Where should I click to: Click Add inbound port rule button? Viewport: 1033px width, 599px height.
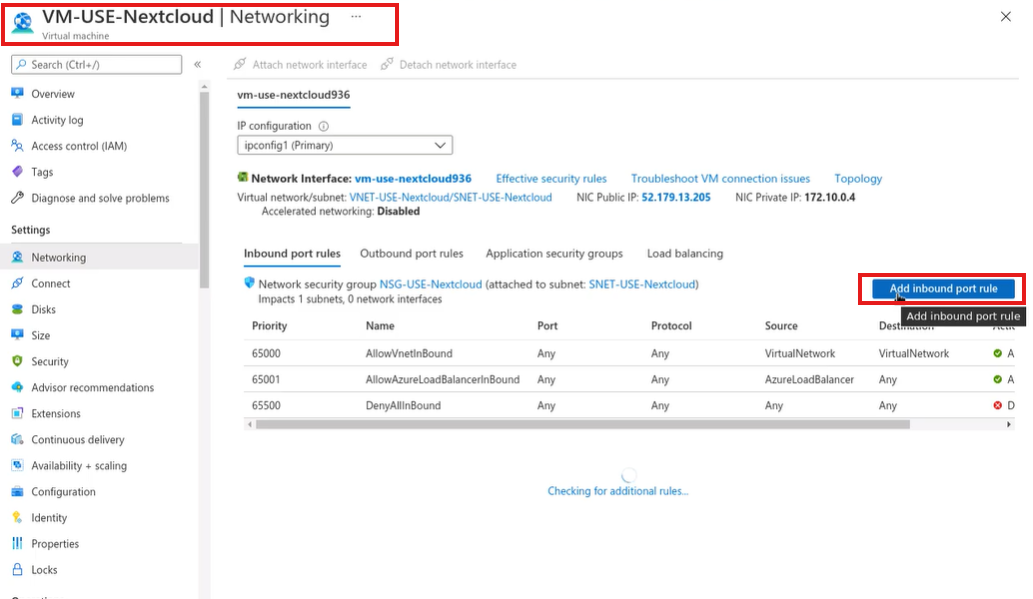[x=943, y=289]
